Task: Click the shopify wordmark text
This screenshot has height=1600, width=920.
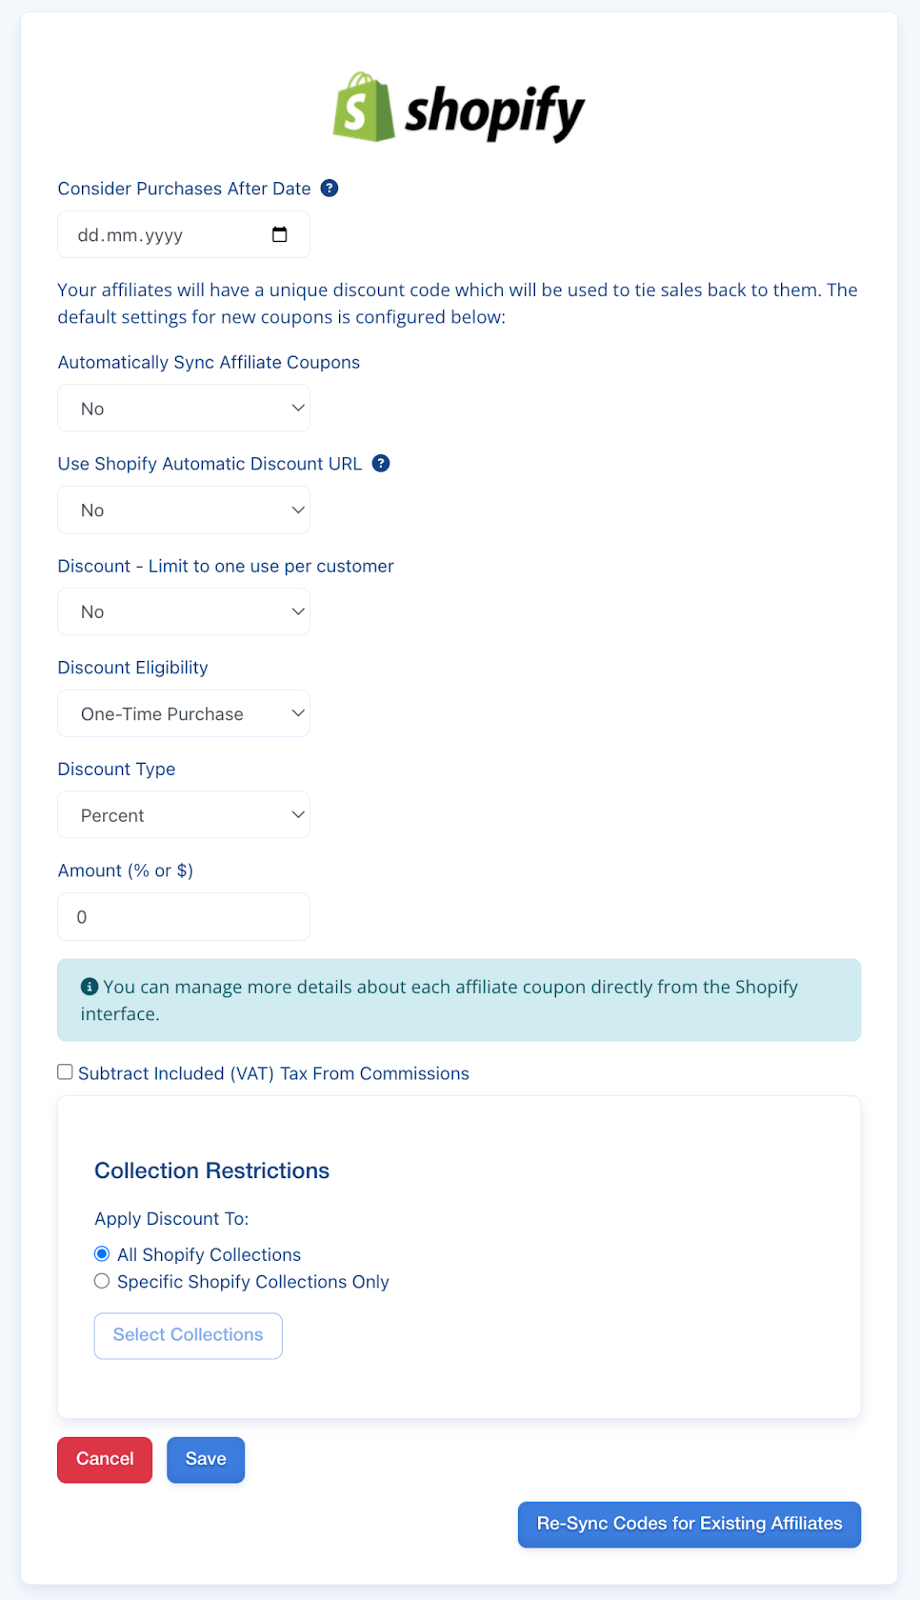Action: coord(495,110)
